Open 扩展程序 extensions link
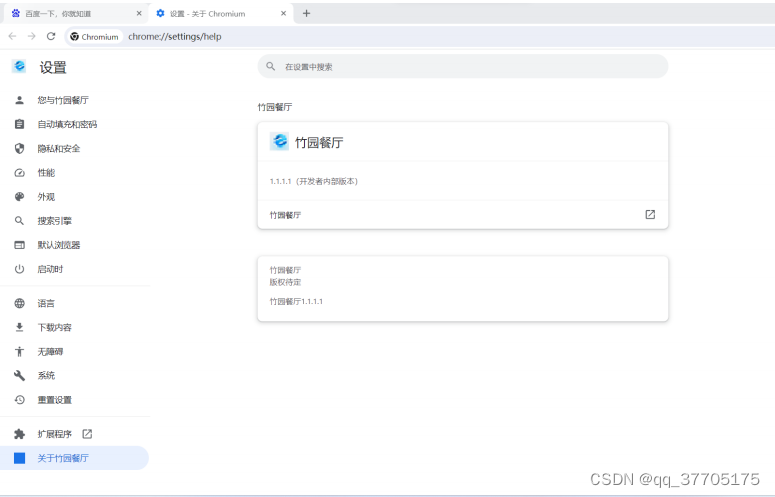The height and width of the screenshot is (497, 775). pyautogui.click(x=74, y=434)
